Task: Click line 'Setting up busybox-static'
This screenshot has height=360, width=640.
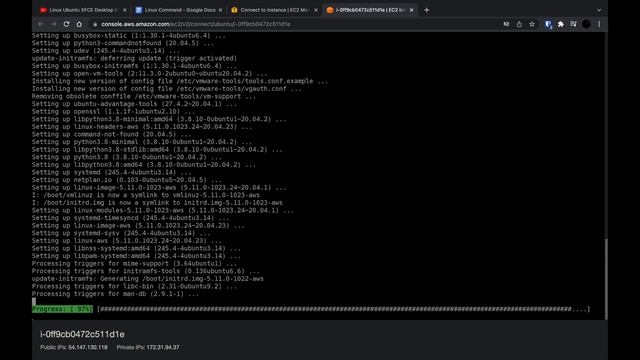Action: (x=129, y=36)
